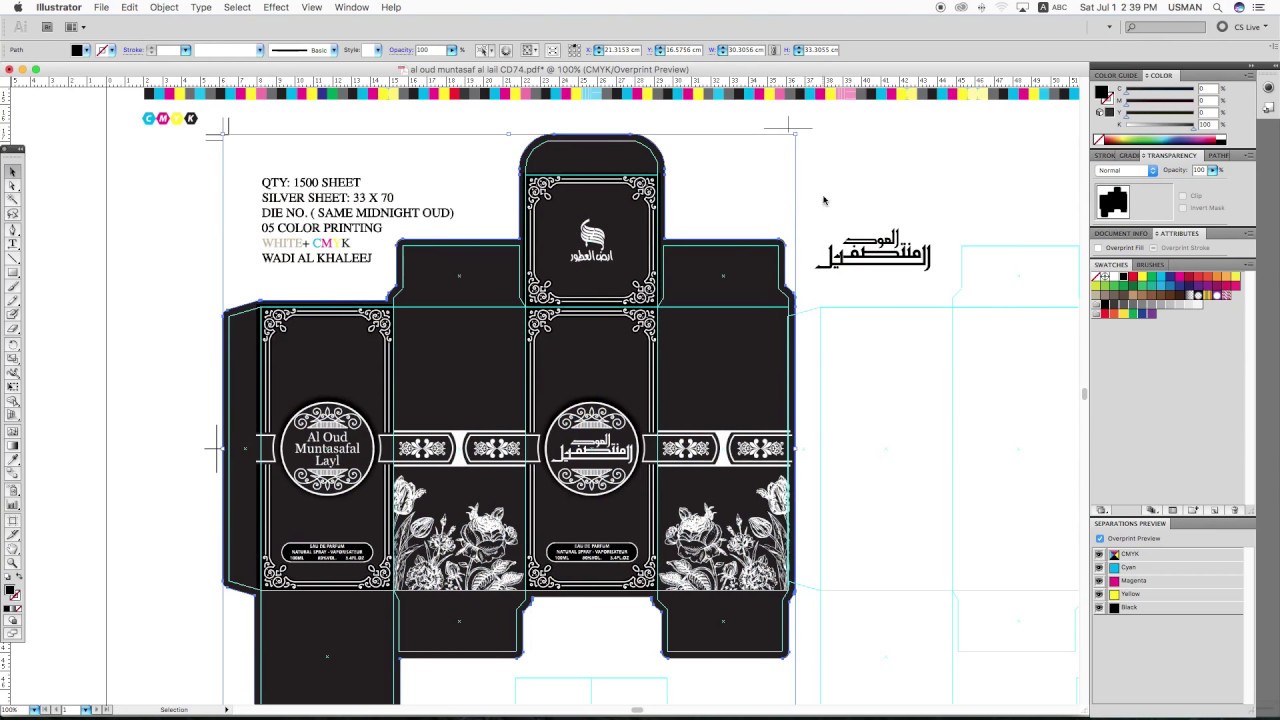Open the stroke color dropdown in control bar
Image resolution: width=1280 pixels, height=720 pixels.
point(113,50)
